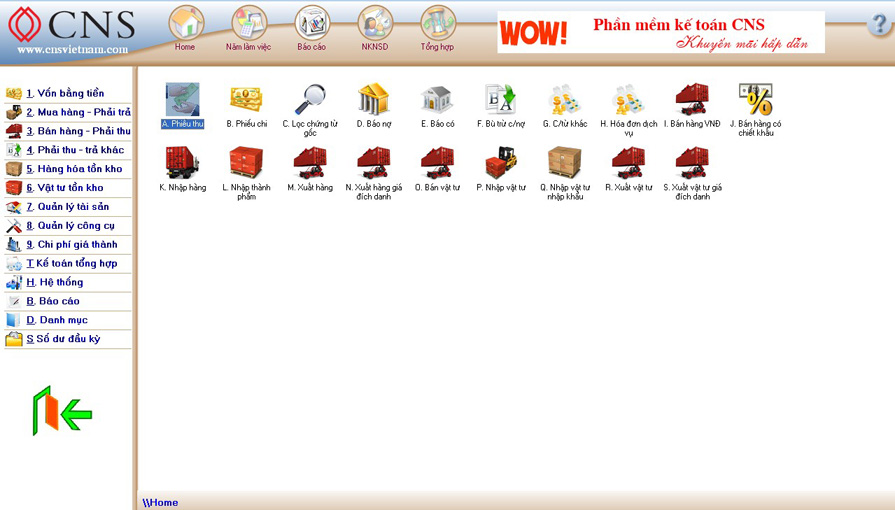The width and height of the screenshot is (895, 510).
Task: Select 2. Mua hàng - Phải trả
Action: coord(68,112)
